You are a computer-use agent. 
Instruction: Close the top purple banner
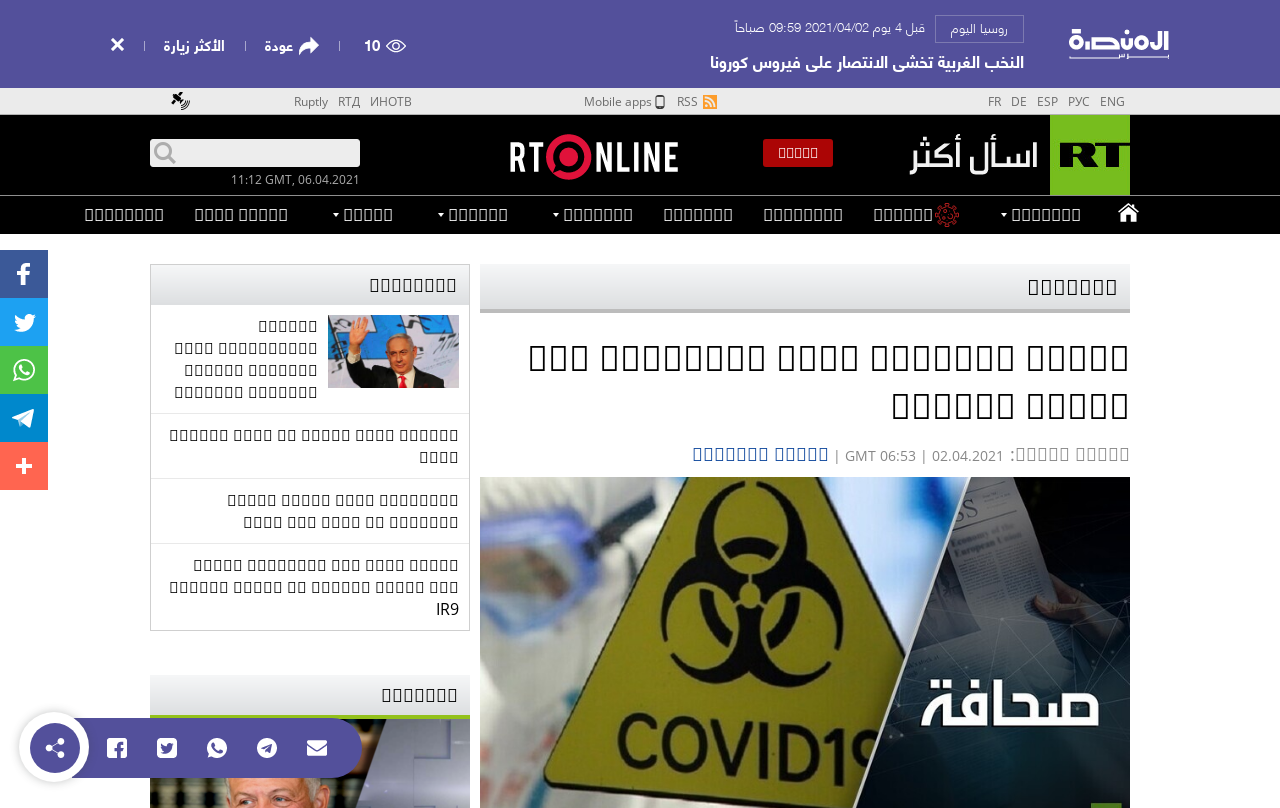pyautogui.click(x=117, y=45)
